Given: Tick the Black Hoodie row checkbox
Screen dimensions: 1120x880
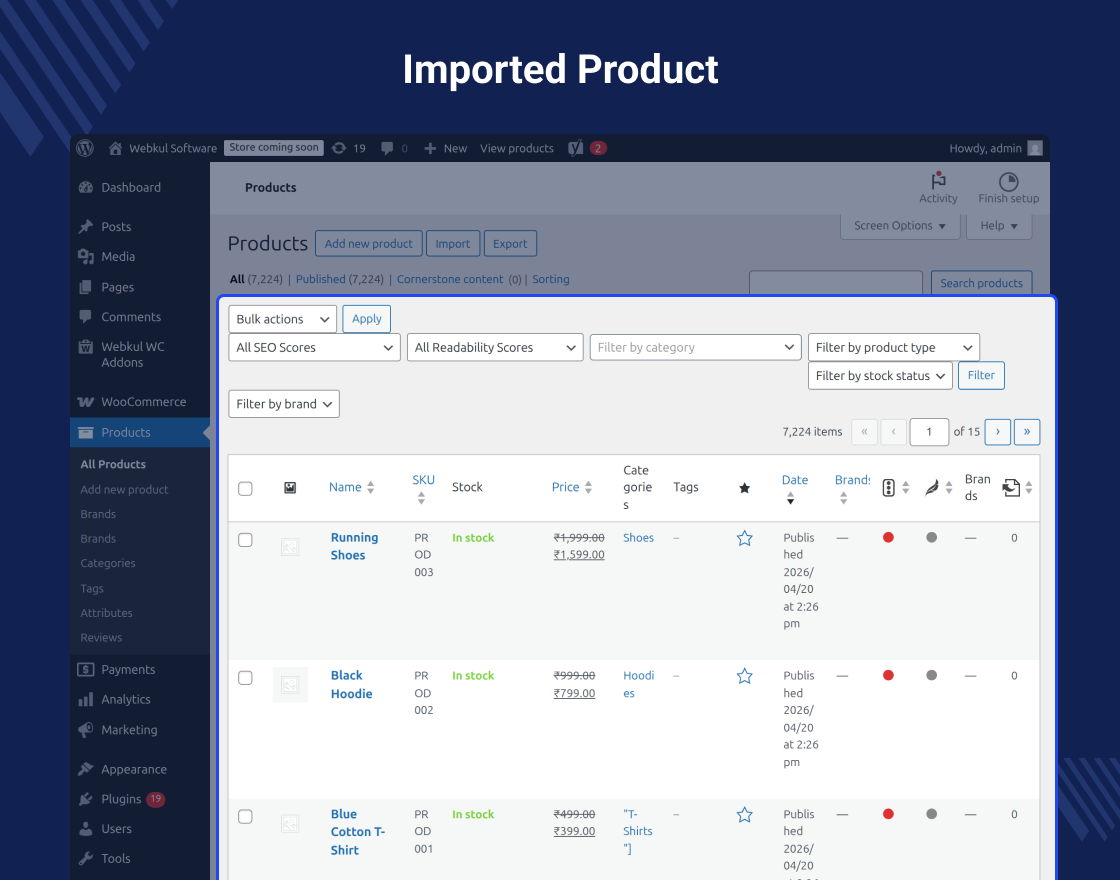Looking at the screenshot, I should click(245, 678).
